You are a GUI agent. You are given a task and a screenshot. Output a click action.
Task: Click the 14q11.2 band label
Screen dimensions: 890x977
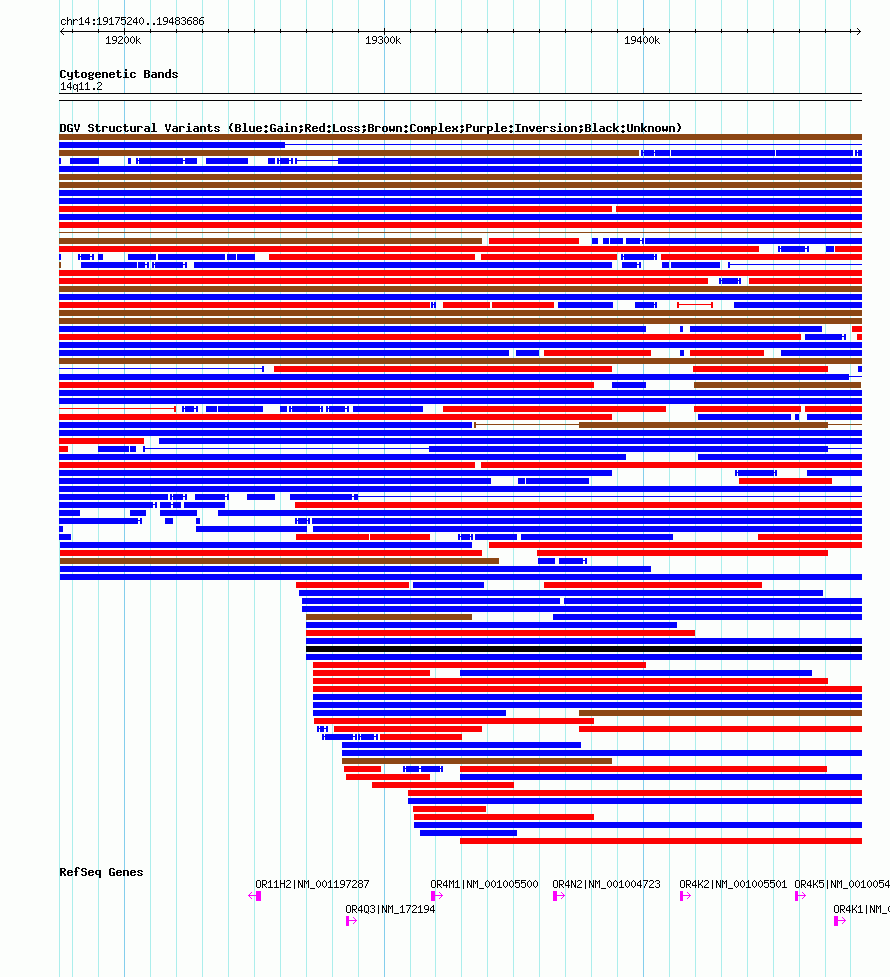click(81, 87)
